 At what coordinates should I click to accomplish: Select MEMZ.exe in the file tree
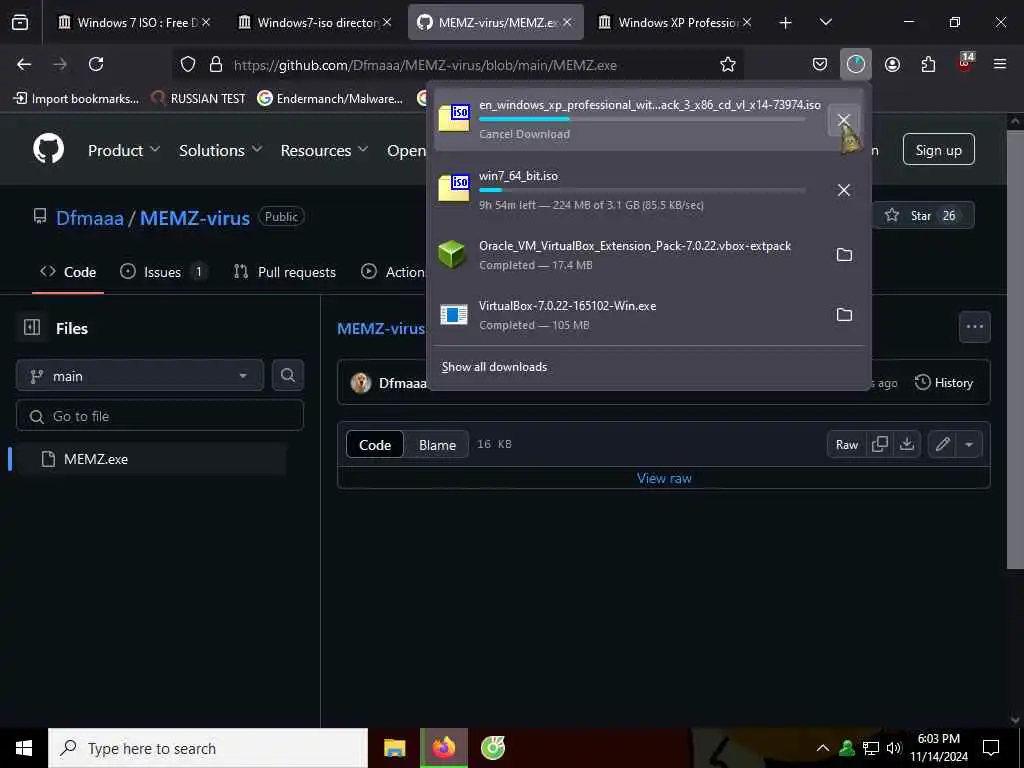click(x=150, y=459)
